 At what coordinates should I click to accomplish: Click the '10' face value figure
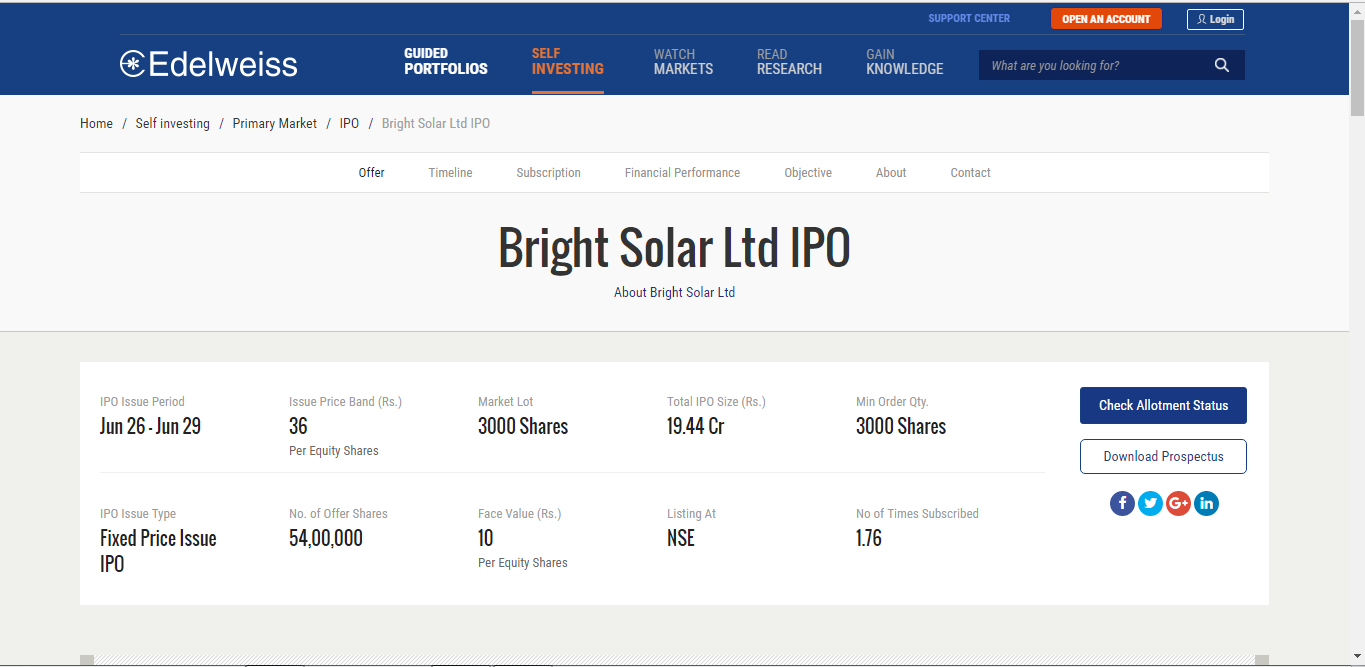485,538
